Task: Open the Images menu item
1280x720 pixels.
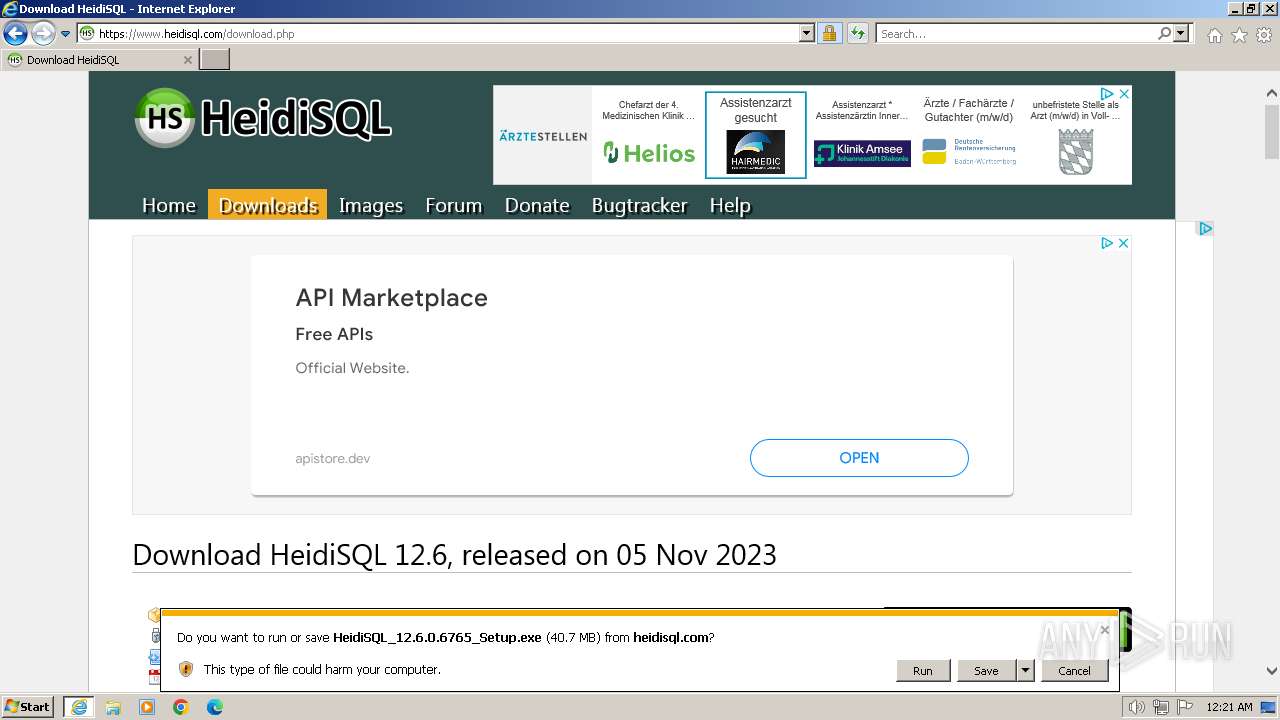Action: coord(371,205)
